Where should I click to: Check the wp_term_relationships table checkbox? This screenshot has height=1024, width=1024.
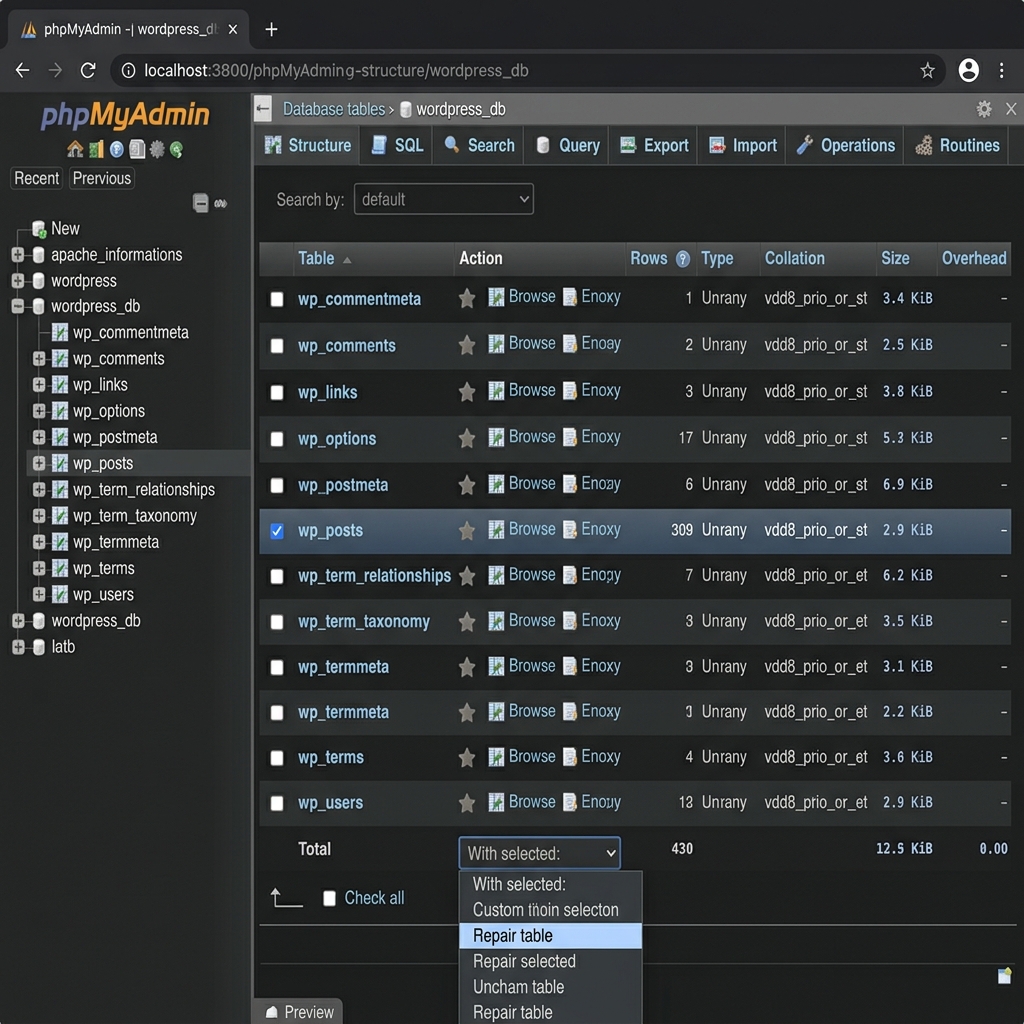[277, 576]
